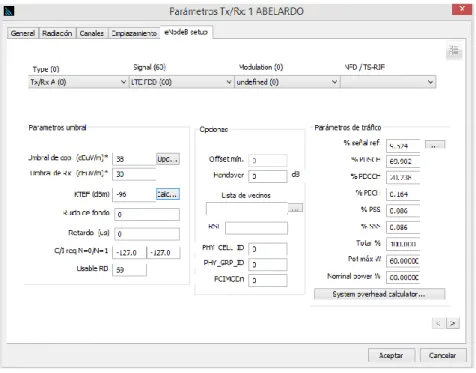Click the Aceptar button

391,355
